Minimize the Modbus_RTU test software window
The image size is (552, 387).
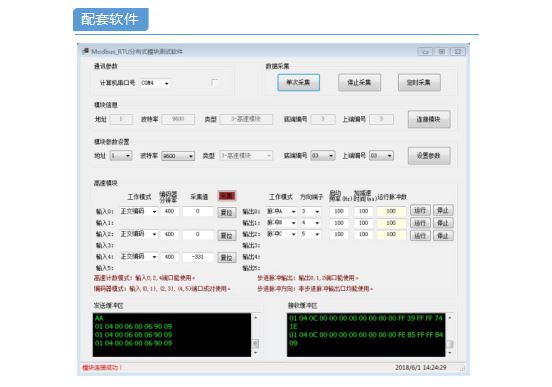click(425, 52)
